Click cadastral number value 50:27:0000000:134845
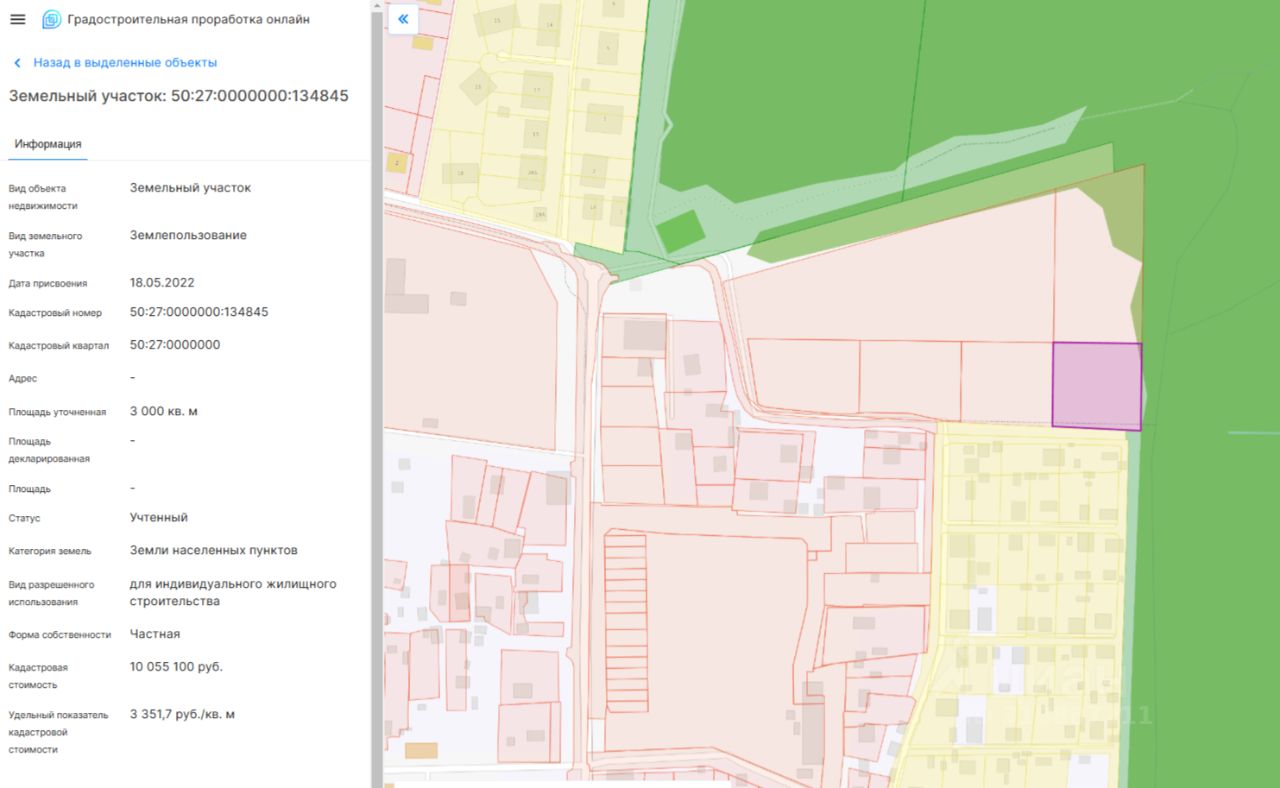The image size is (1280, 788). click(x=199, y=312)
